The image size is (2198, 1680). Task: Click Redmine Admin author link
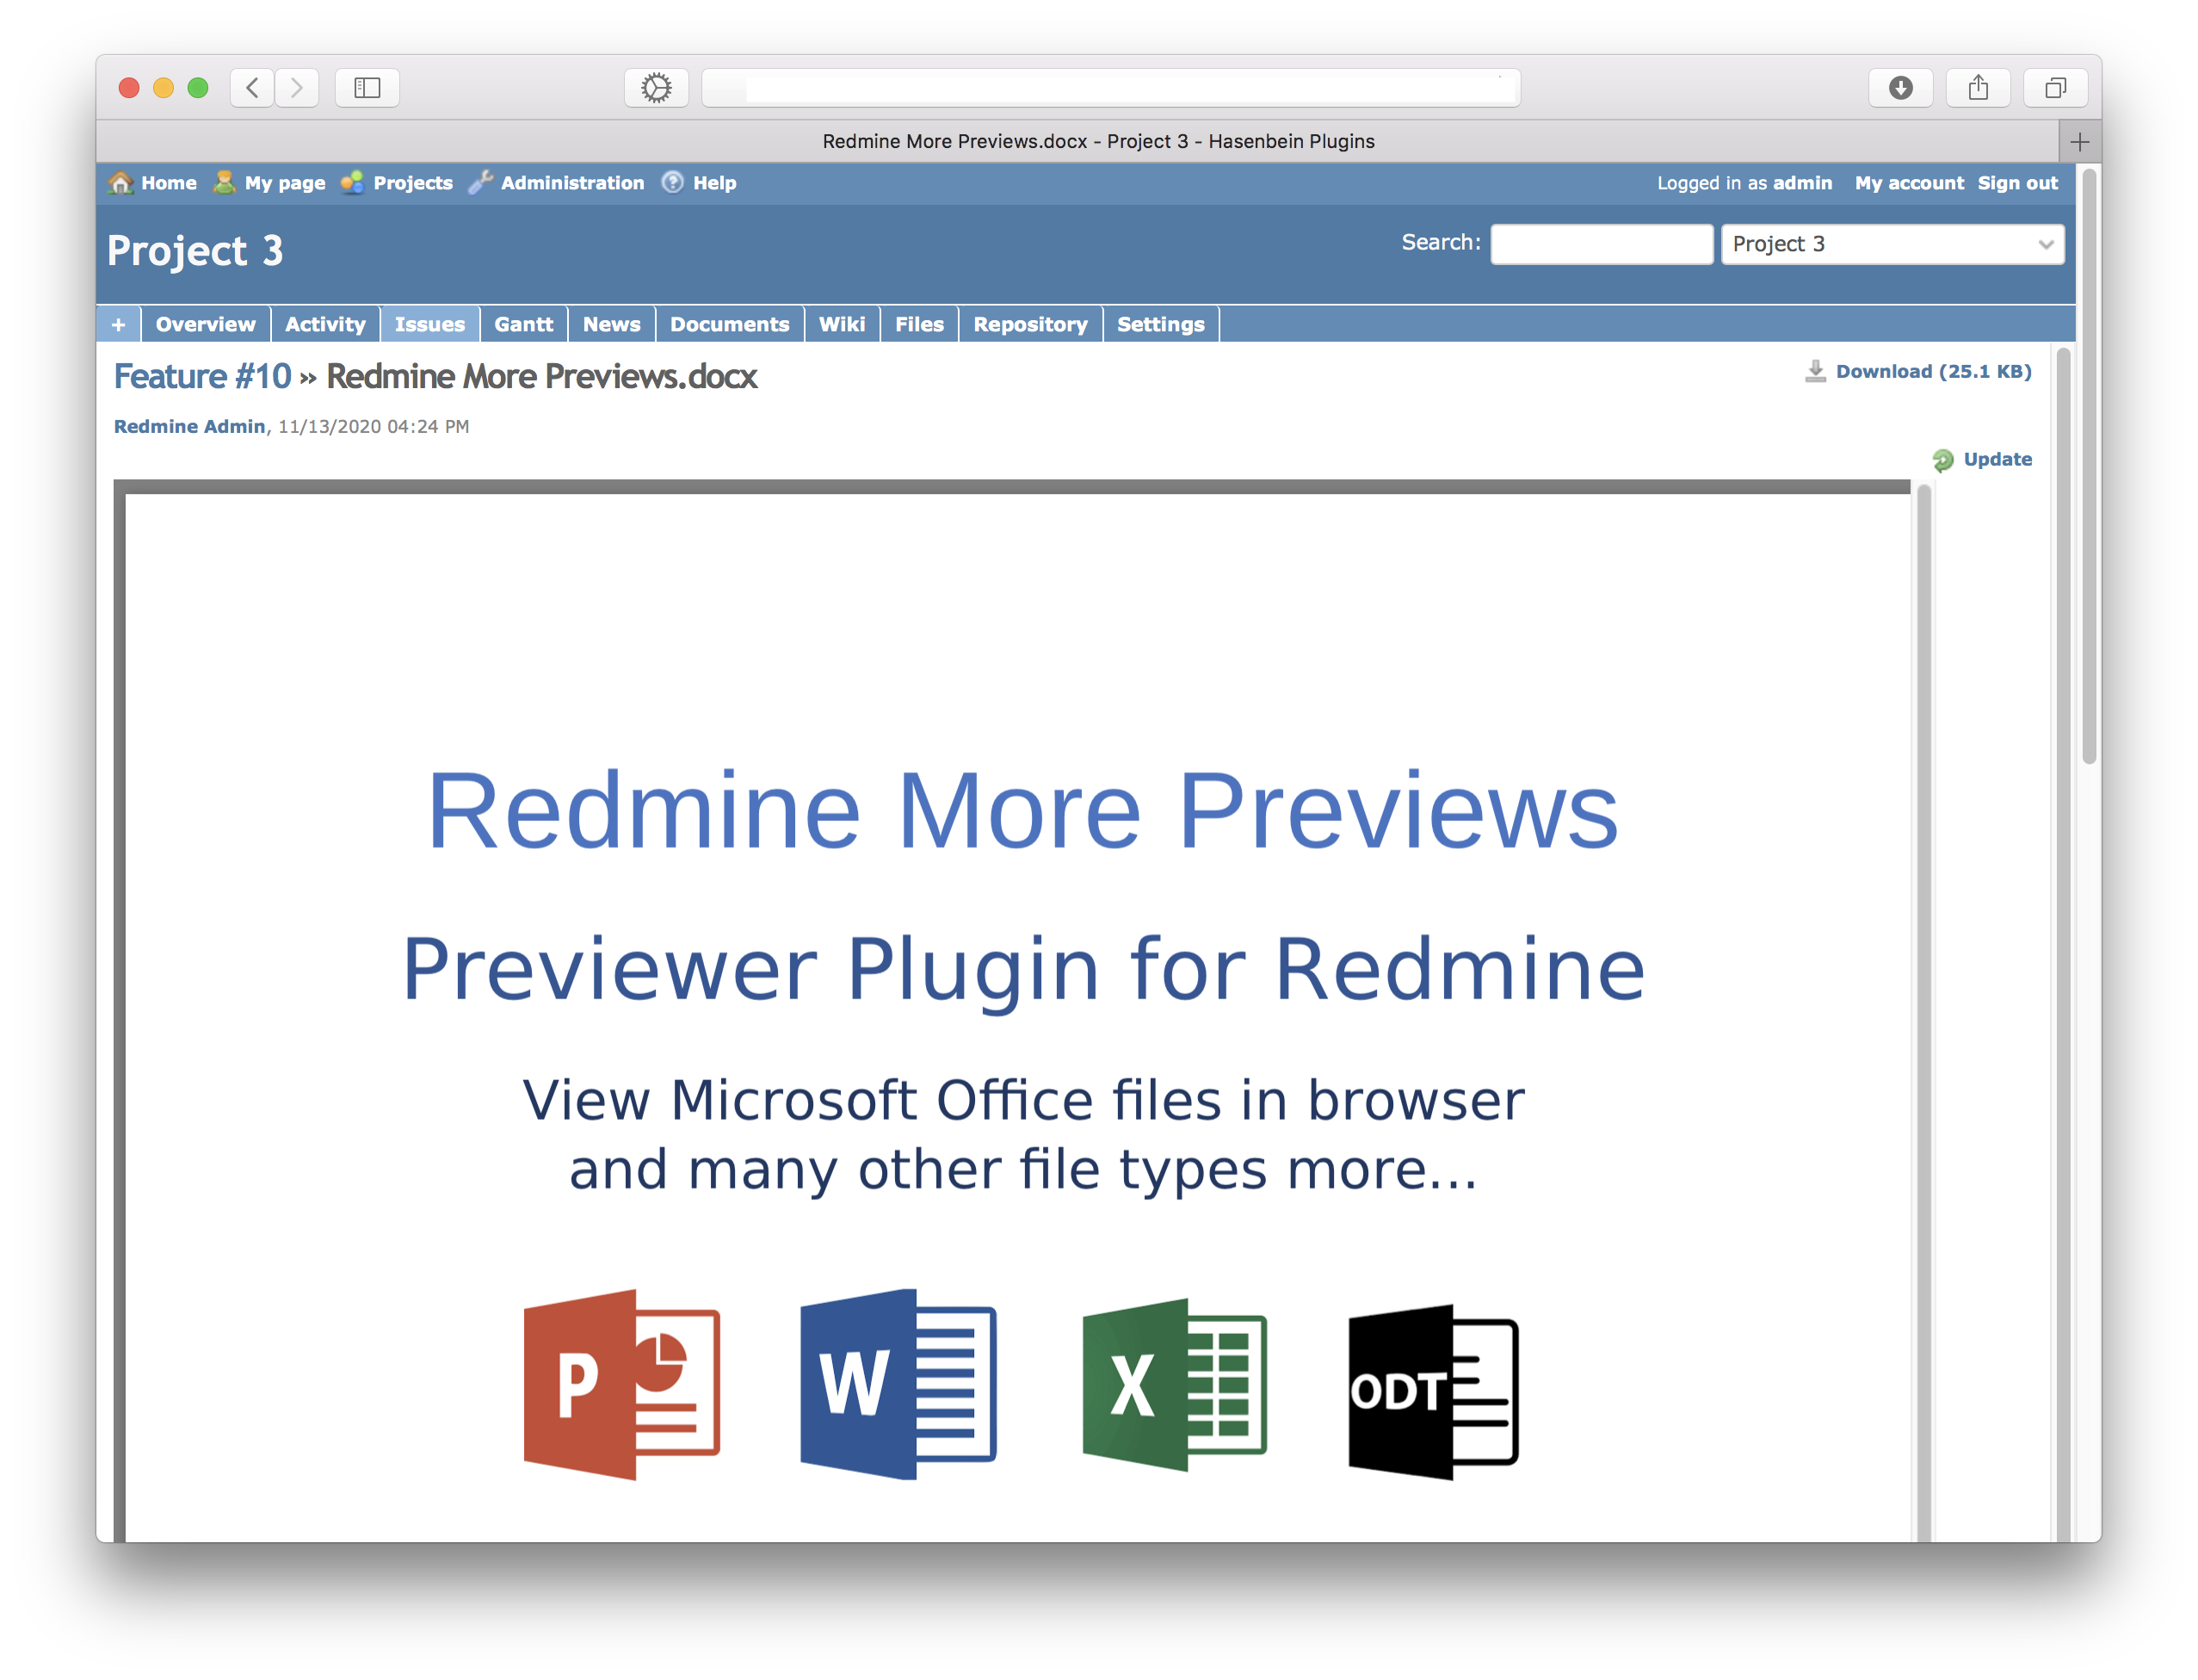point(189,426)
